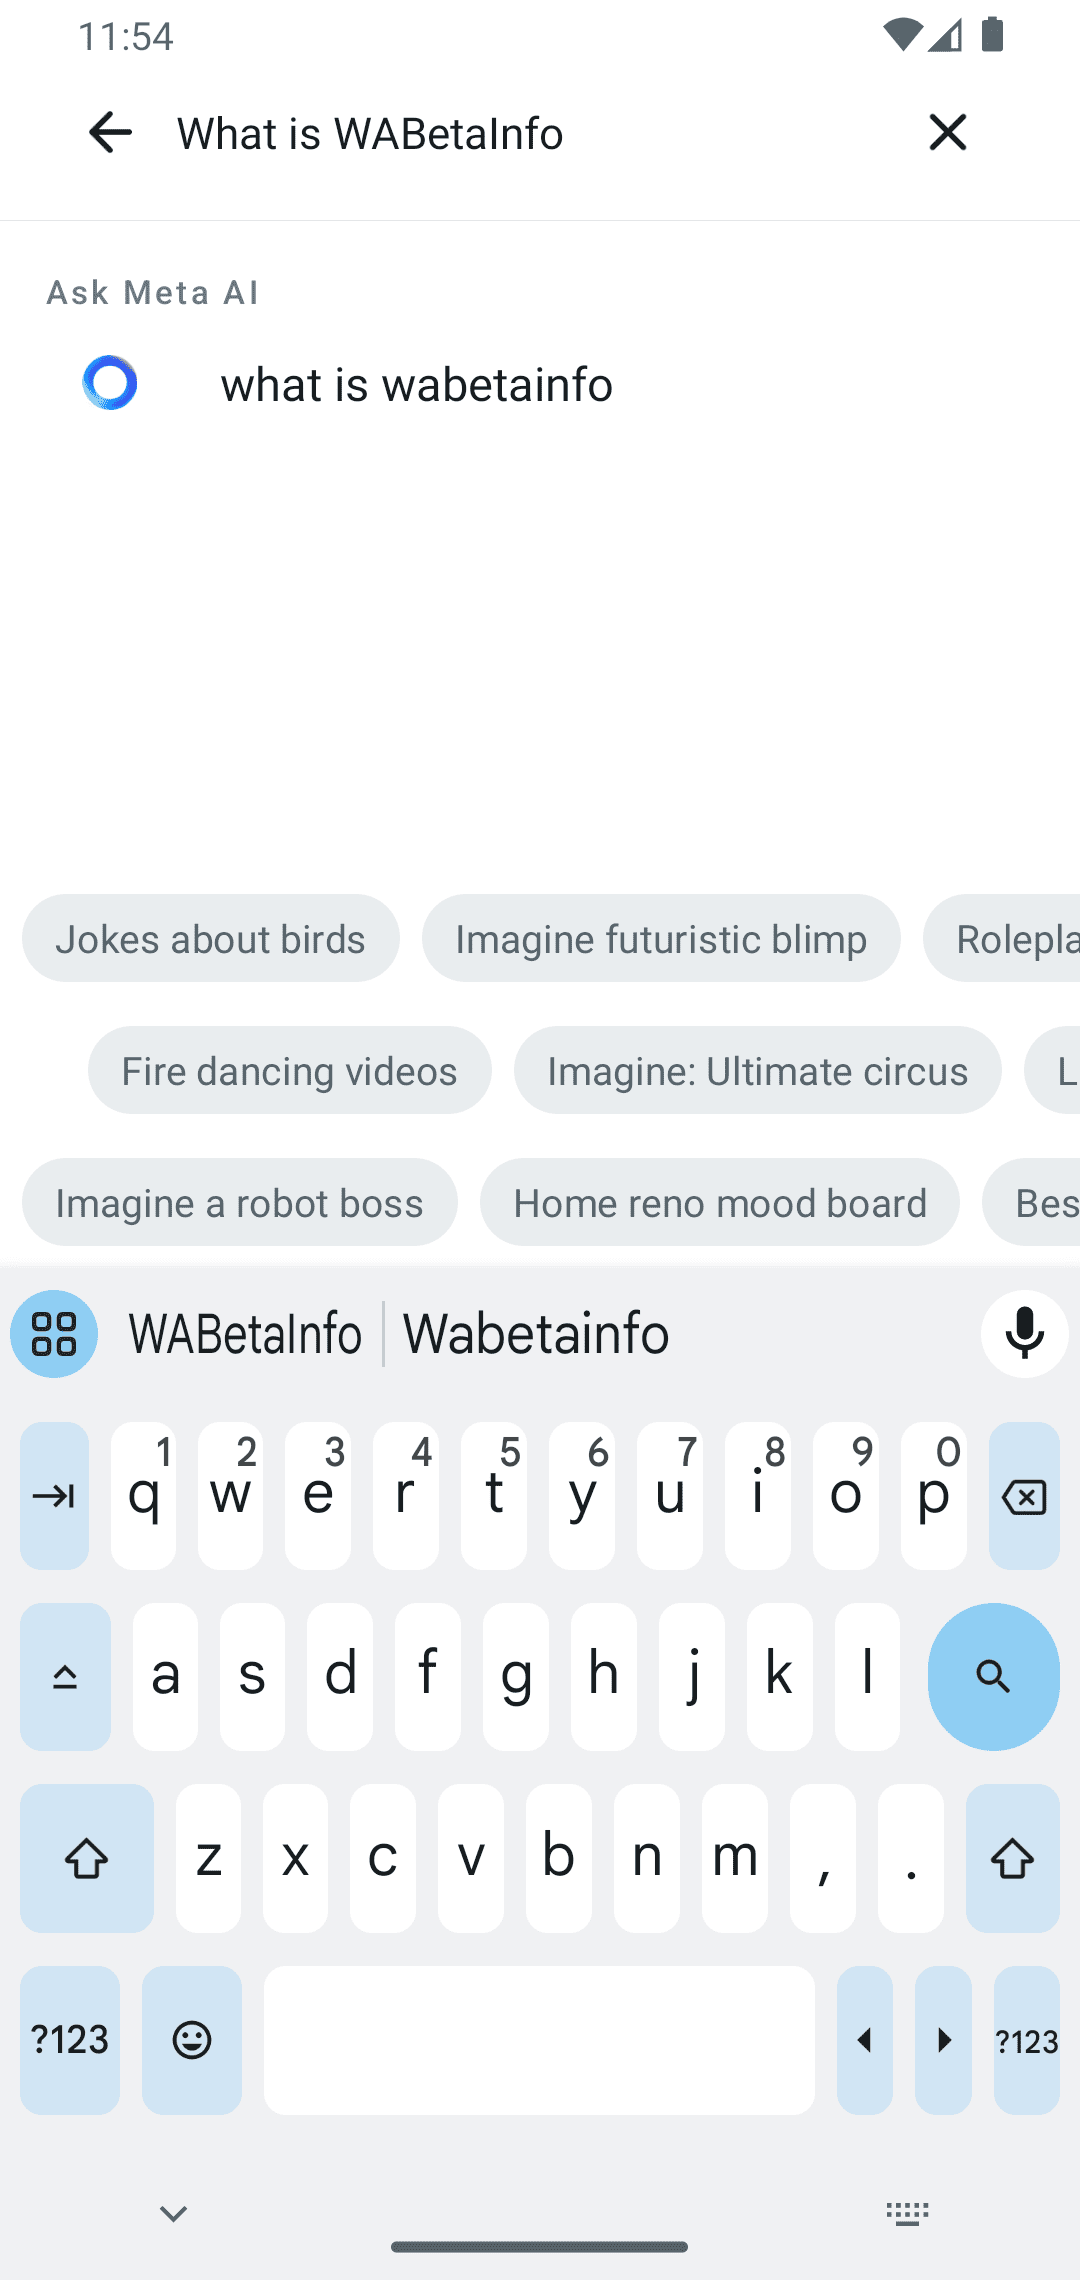
Task: Tap the right shift key
Action: (x=1012, y=1859)
